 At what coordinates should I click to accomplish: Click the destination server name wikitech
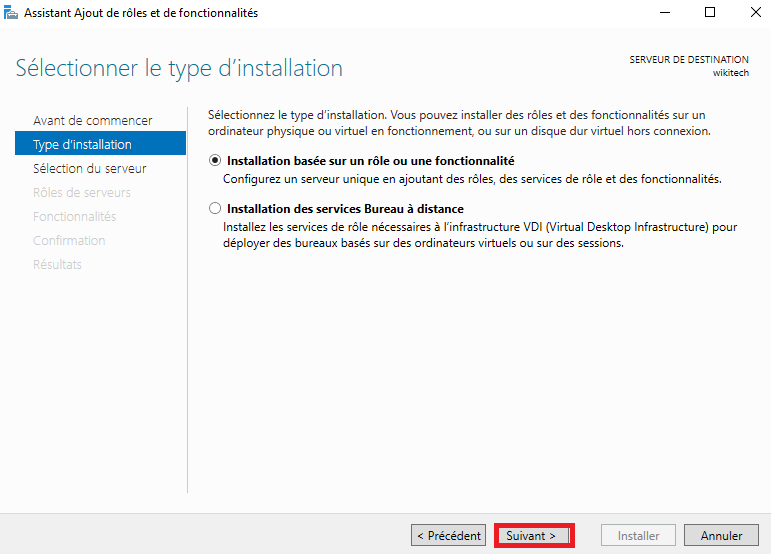point(729,73)
